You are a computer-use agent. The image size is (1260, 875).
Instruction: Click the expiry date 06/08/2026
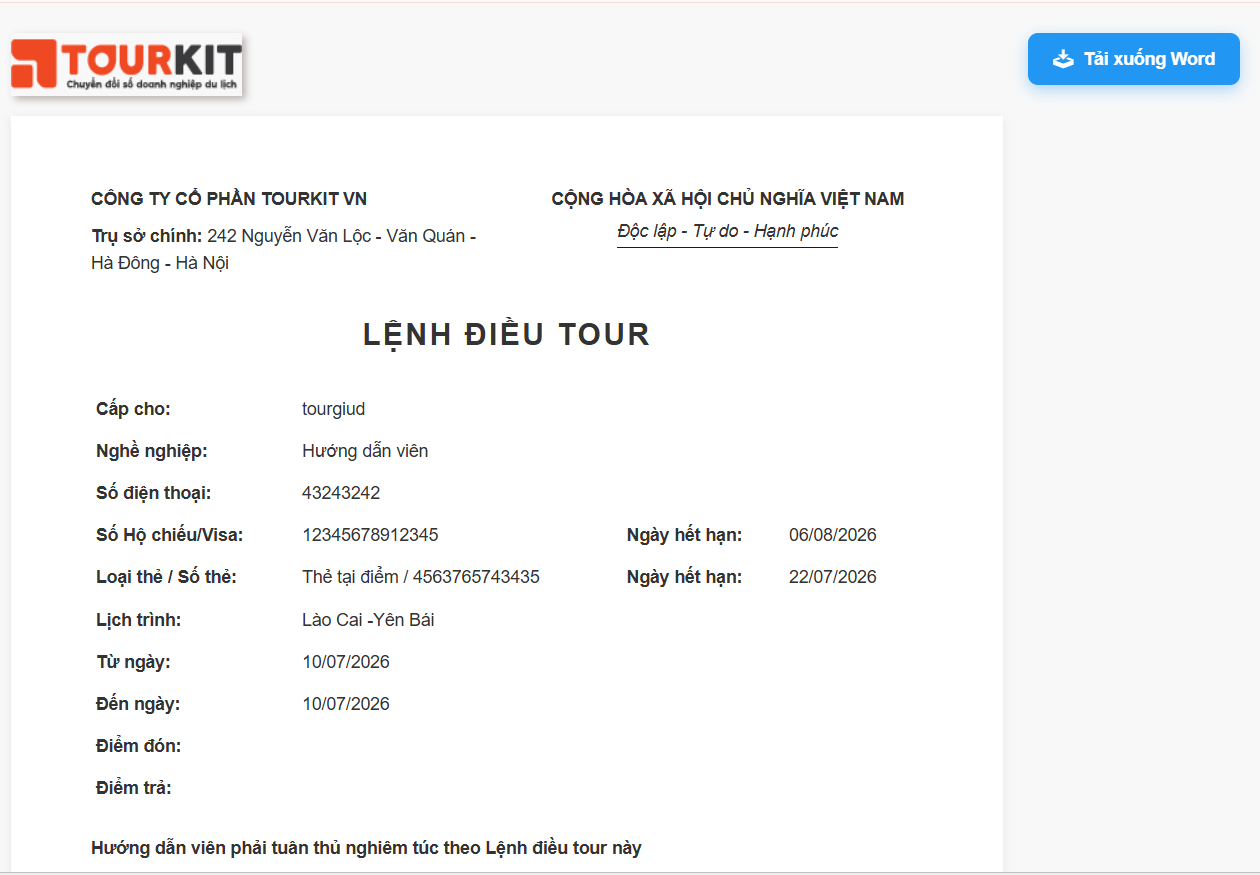pos(833,535)
